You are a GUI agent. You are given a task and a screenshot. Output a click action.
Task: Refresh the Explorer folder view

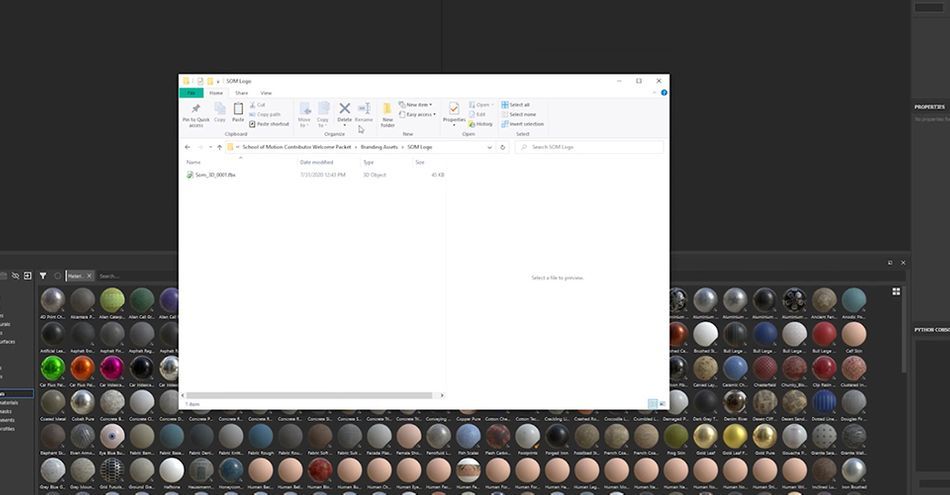click(x=502, y=147)
